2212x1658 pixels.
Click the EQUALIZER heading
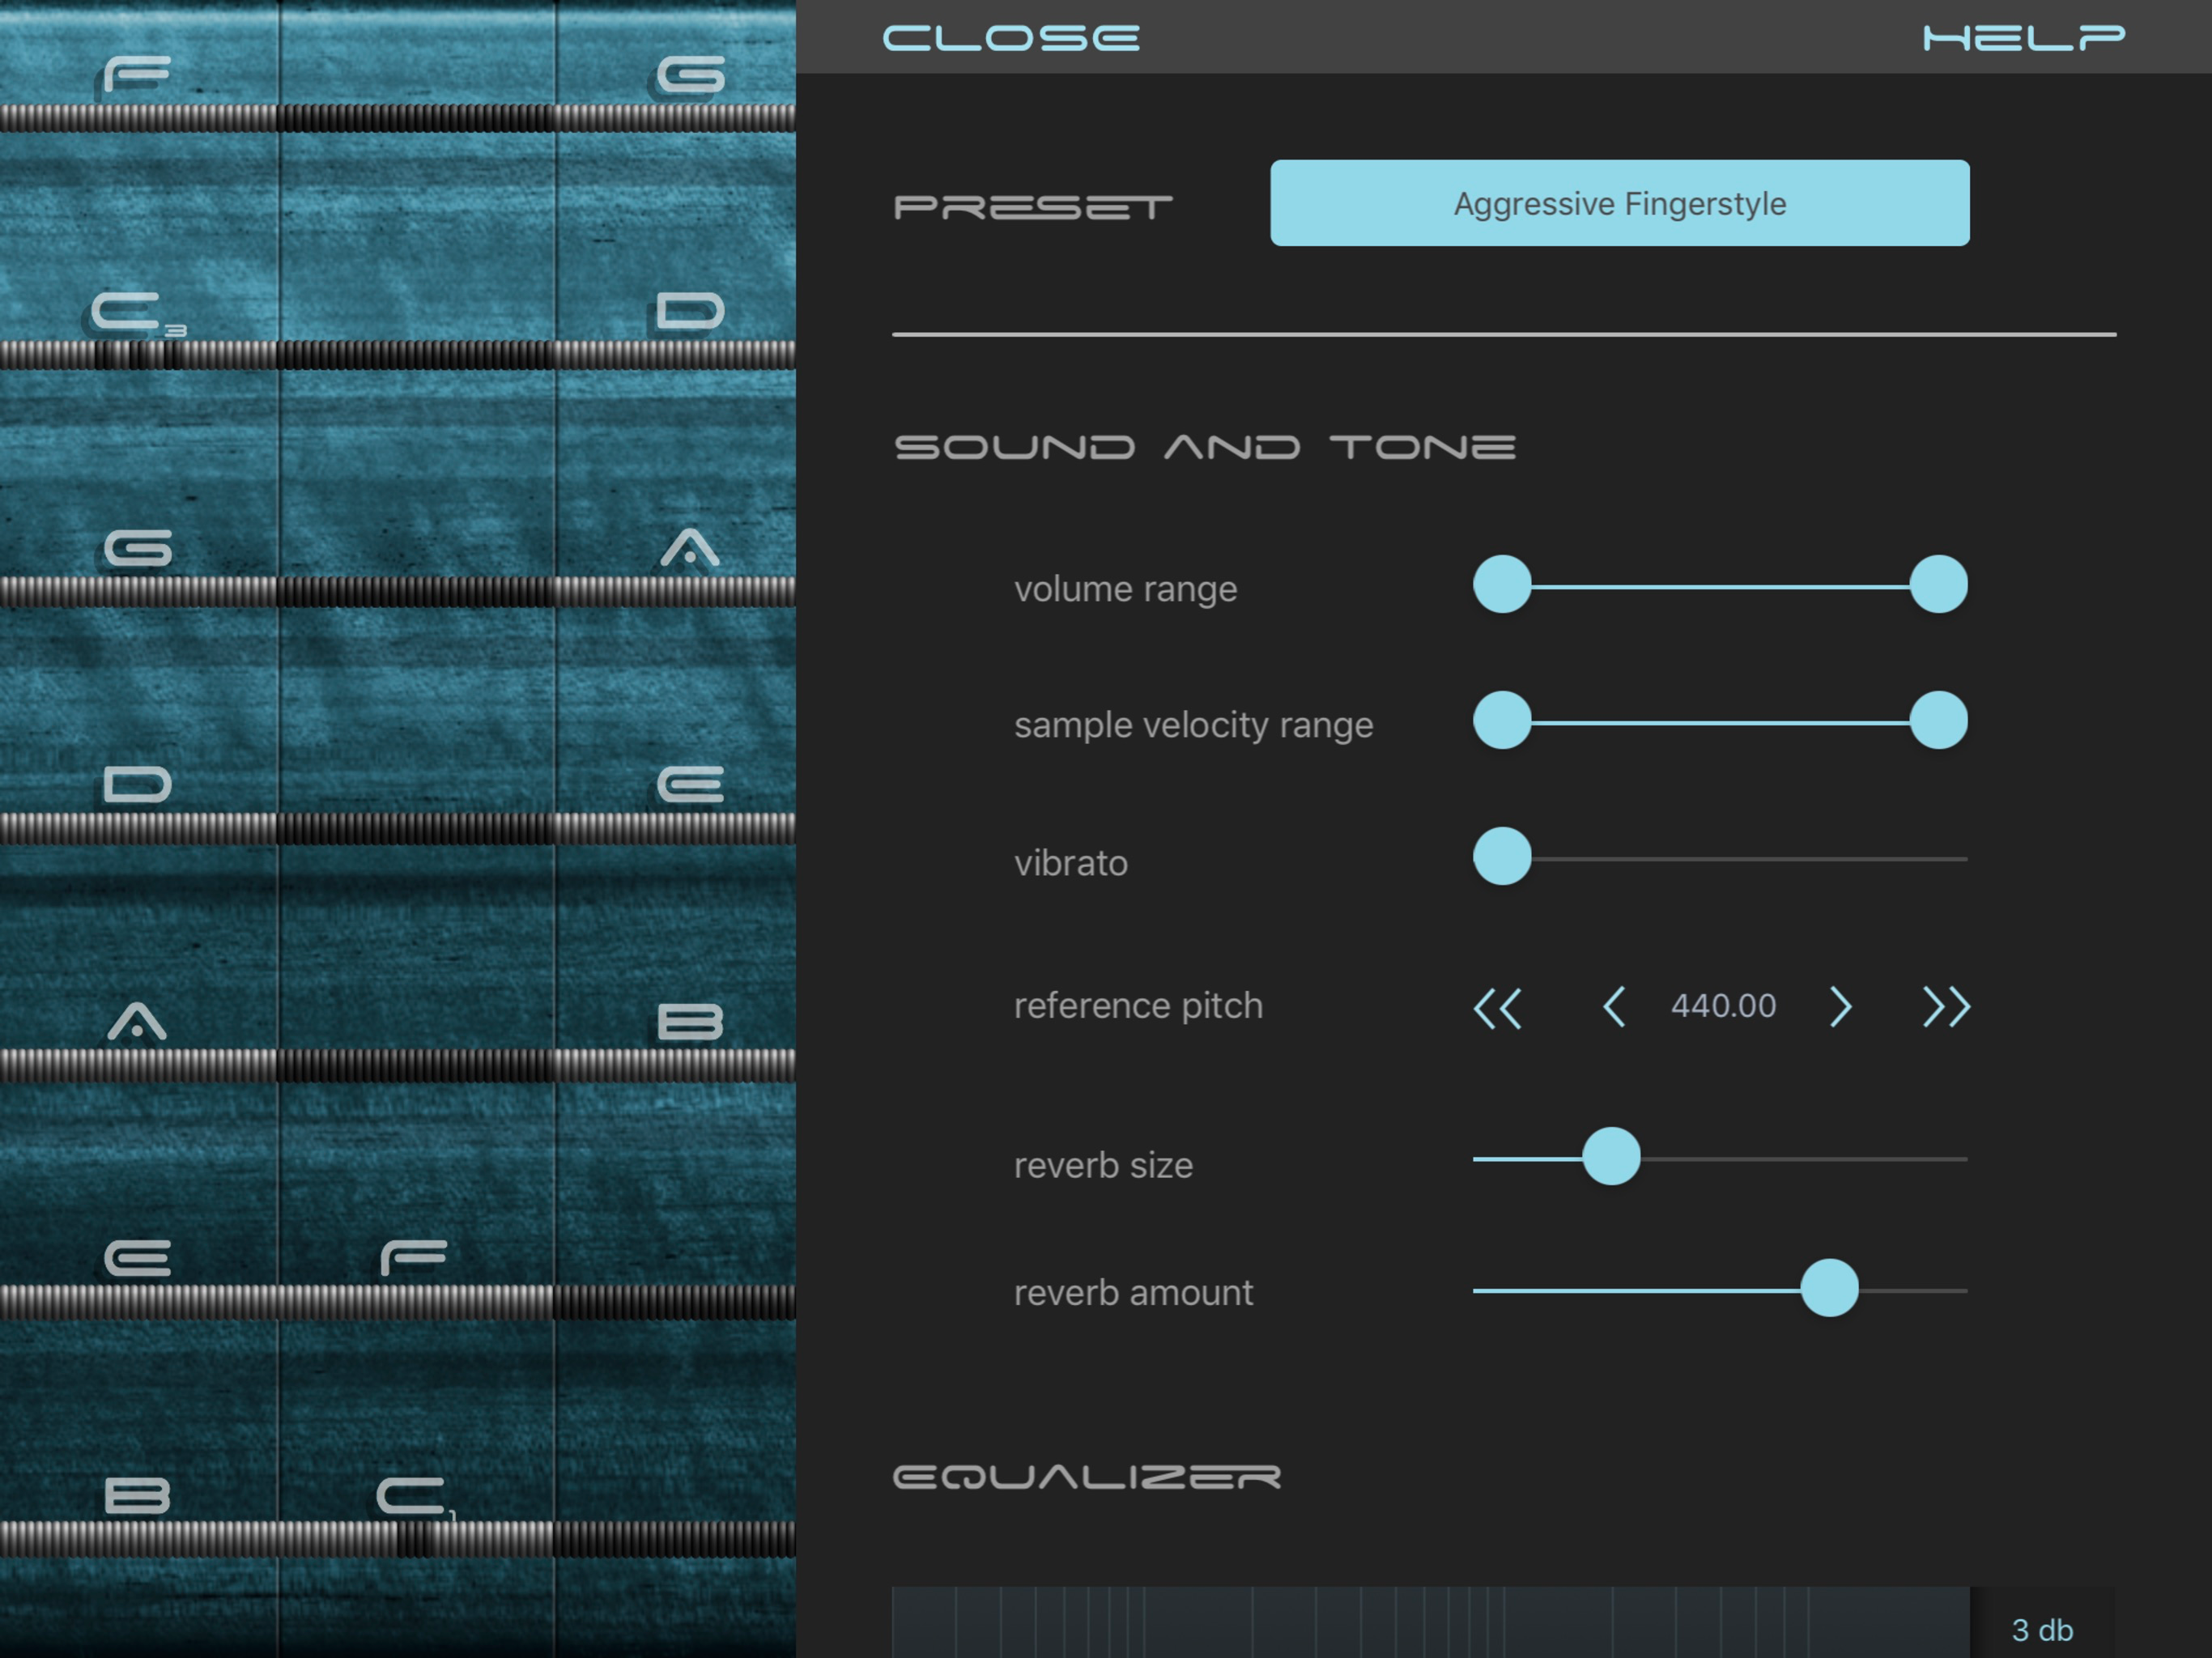tap(1087, 1477)
